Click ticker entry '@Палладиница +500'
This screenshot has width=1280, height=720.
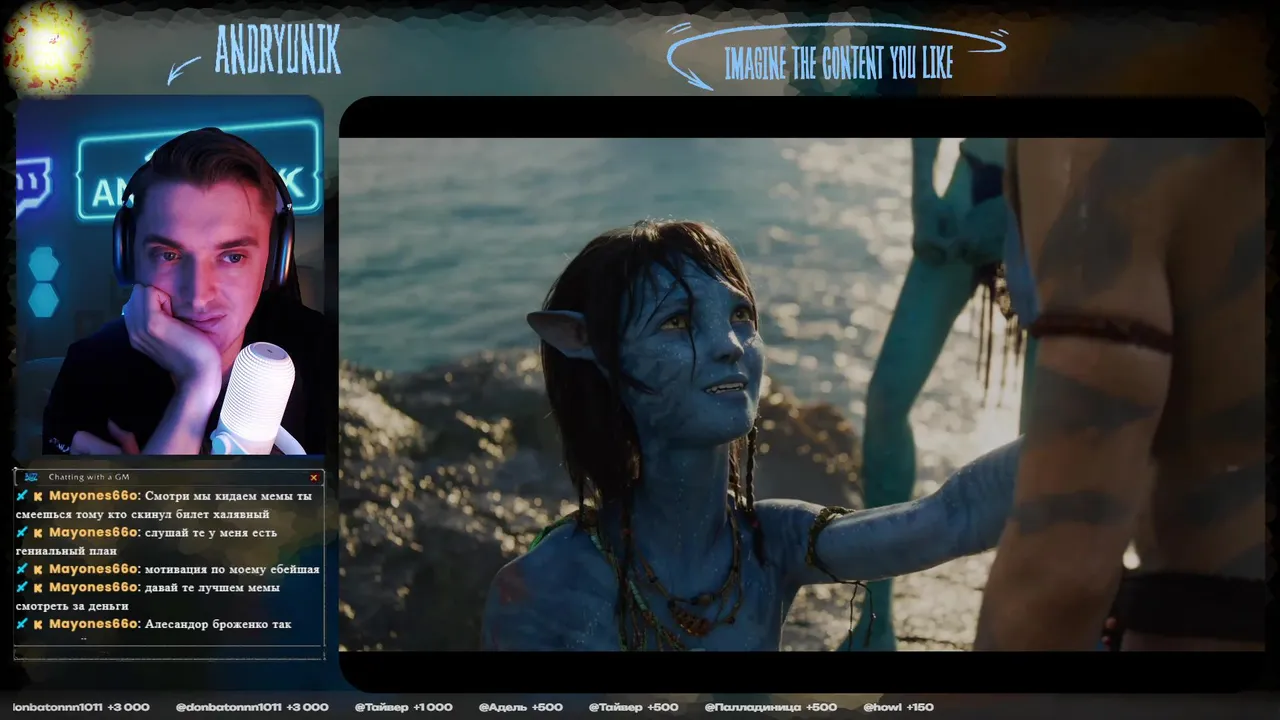(771, 707)
